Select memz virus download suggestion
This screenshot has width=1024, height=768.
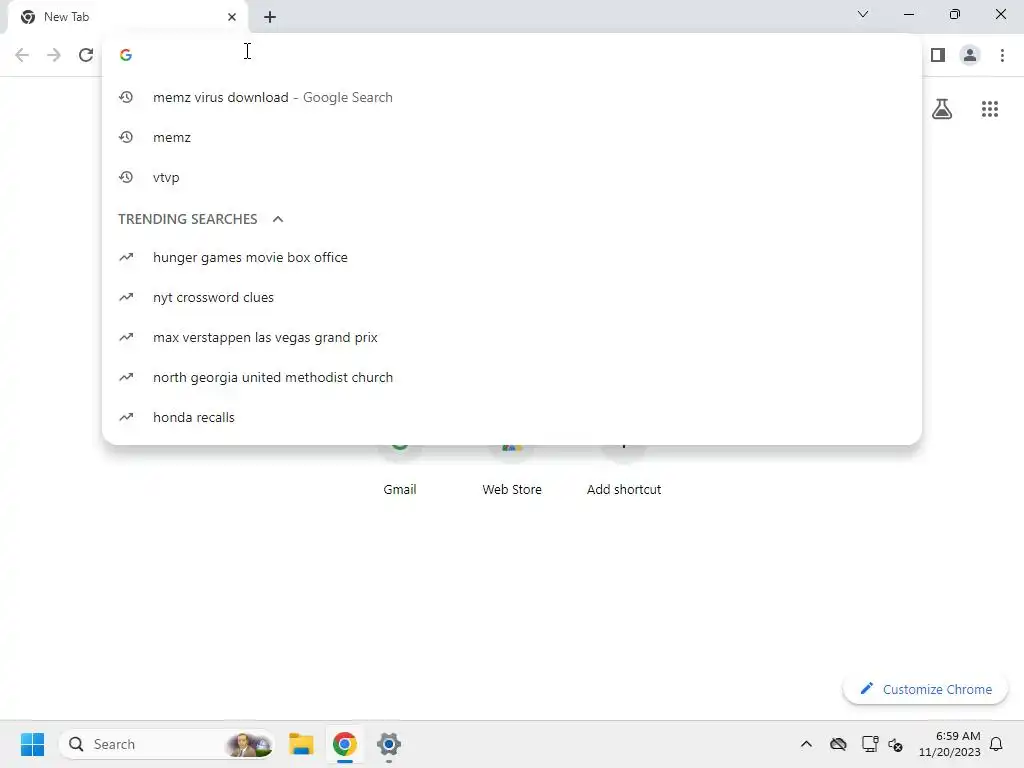coord(511,97)
